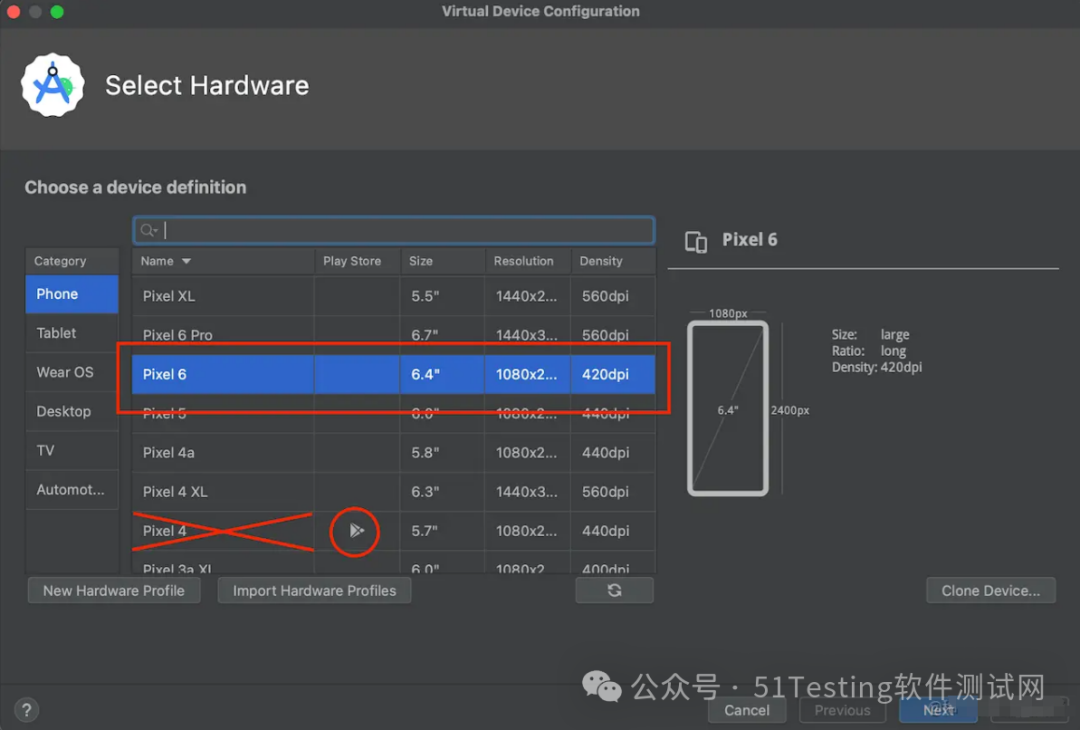Click the Previous button

coord(842,710)
